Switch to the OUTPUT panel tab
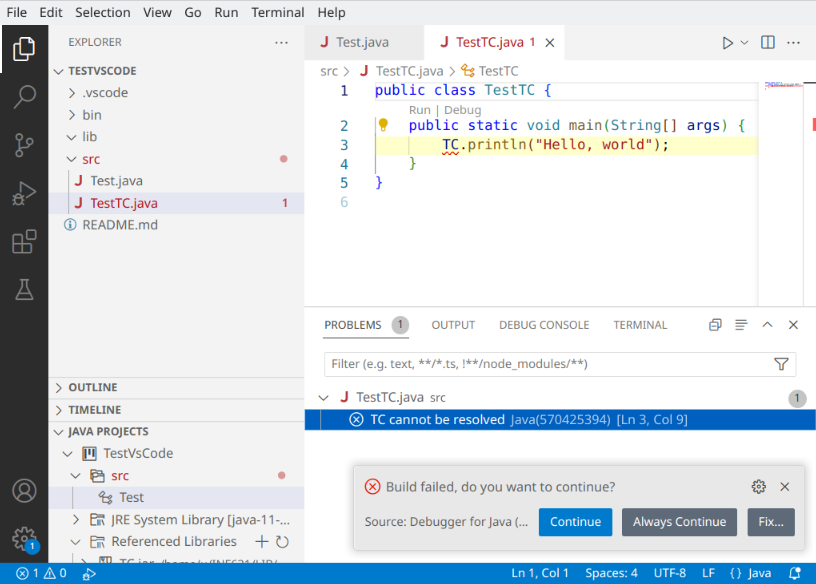This screenshot has width=816, height=584. click(x=453, y=325)
